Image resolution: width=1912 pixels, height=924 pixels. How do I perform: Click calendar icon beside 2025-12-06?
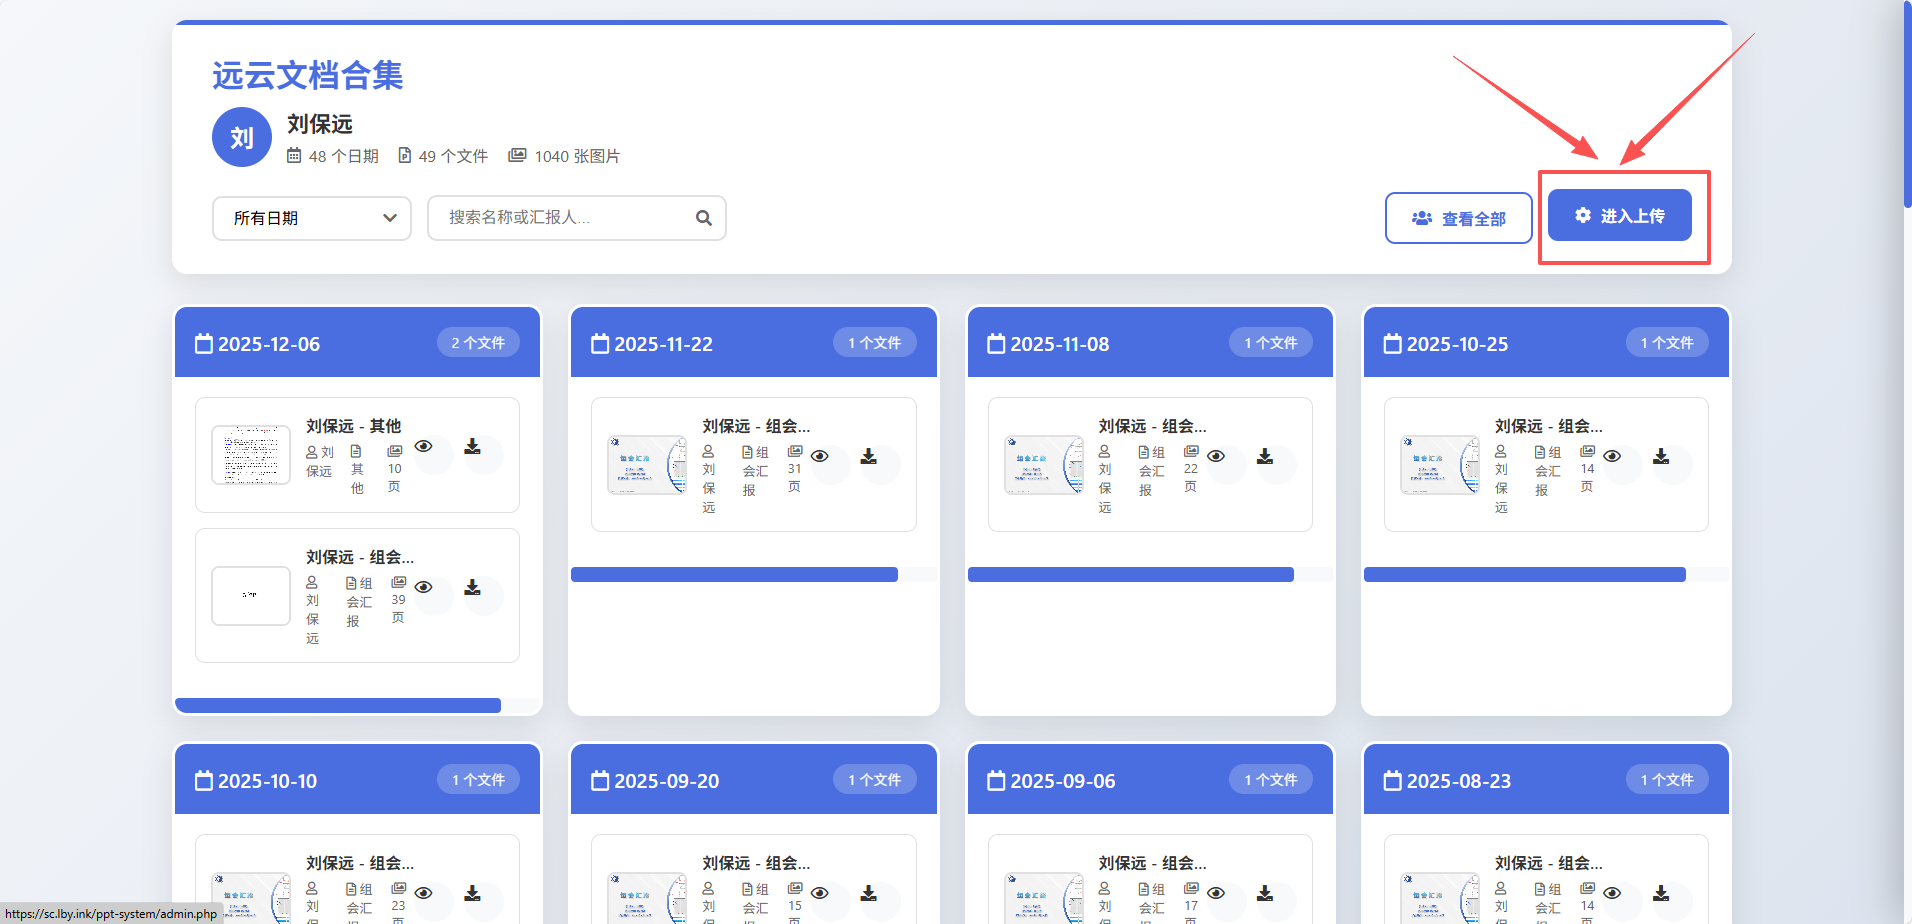click(x=204, y=344)
